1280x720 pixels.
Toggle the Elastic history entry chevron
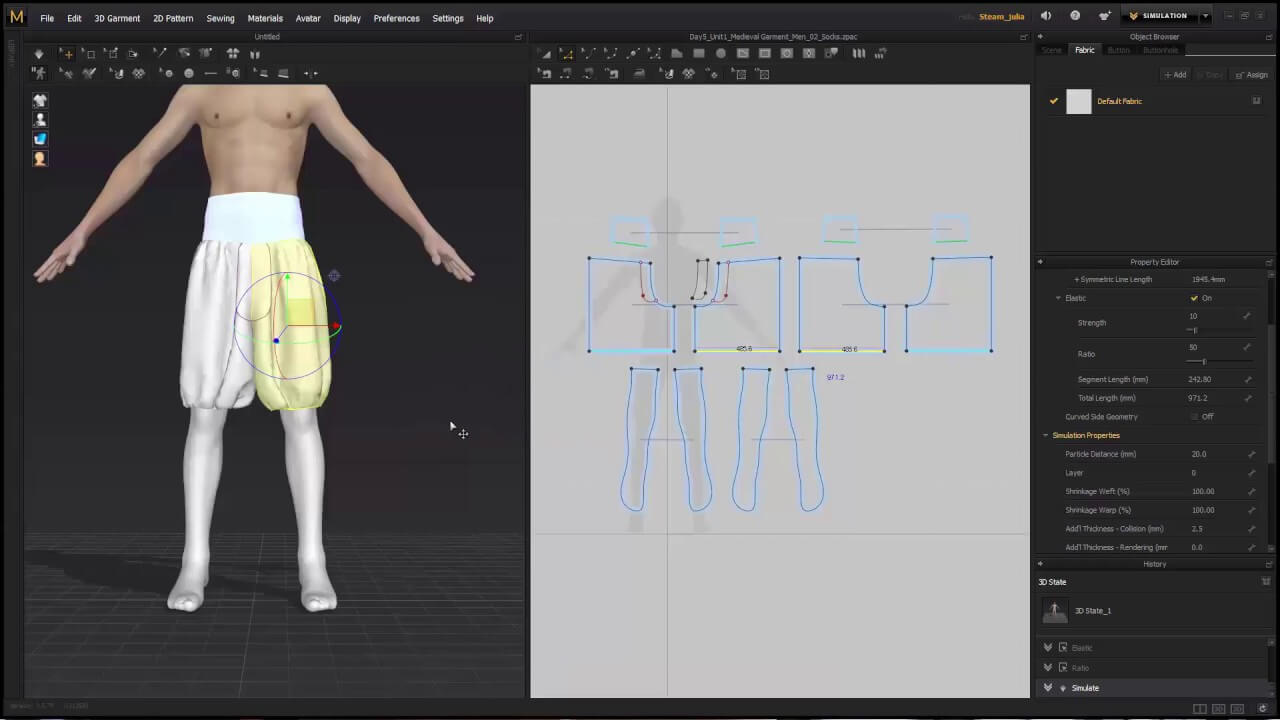click(1048, 648)
